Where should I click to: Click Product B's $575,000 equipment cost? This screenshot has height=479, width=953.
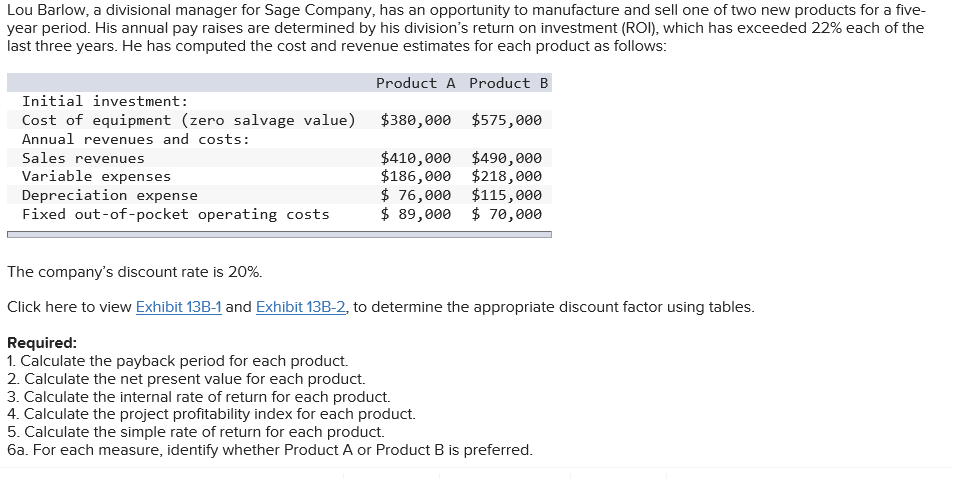tap(506, 121)
